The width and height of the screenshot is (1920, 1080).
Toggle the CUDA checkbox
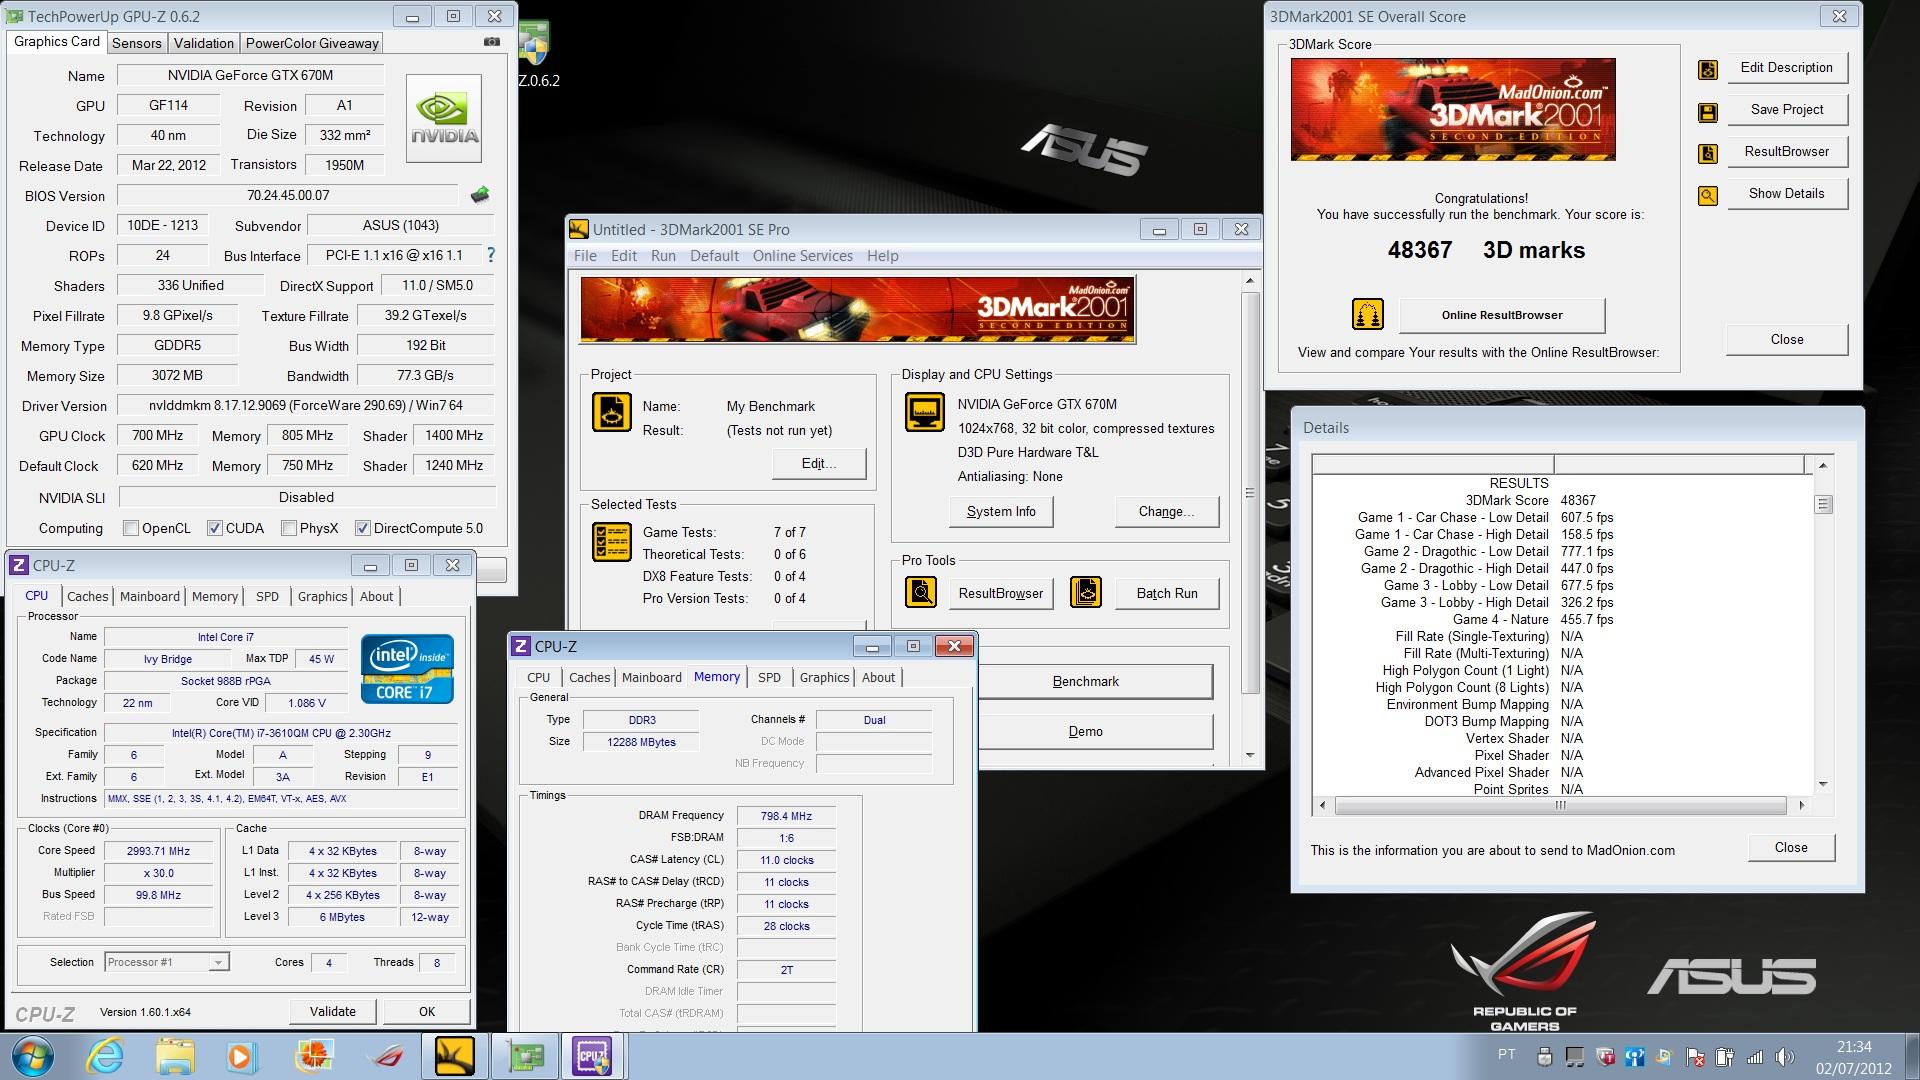[x=214, y=528]
